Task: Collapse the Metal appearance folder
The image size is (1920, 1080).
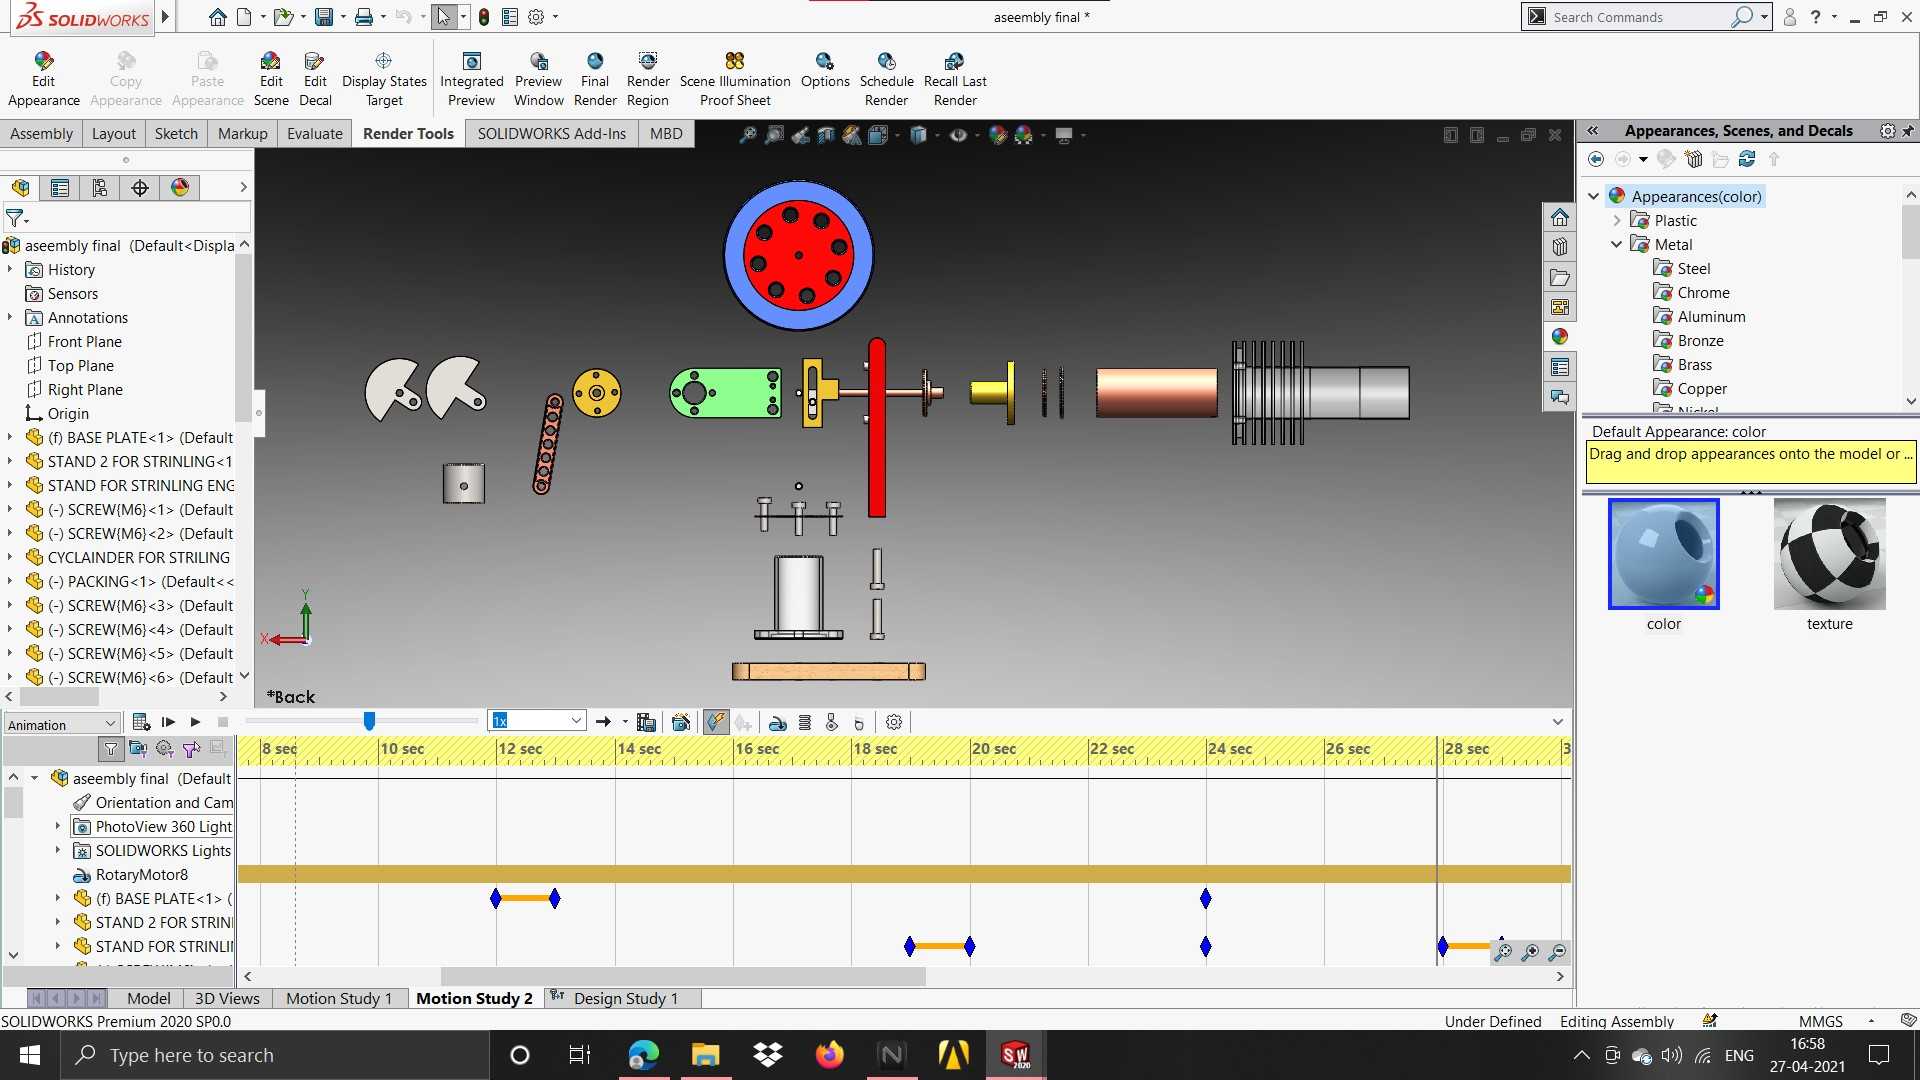Action: 1617,244
